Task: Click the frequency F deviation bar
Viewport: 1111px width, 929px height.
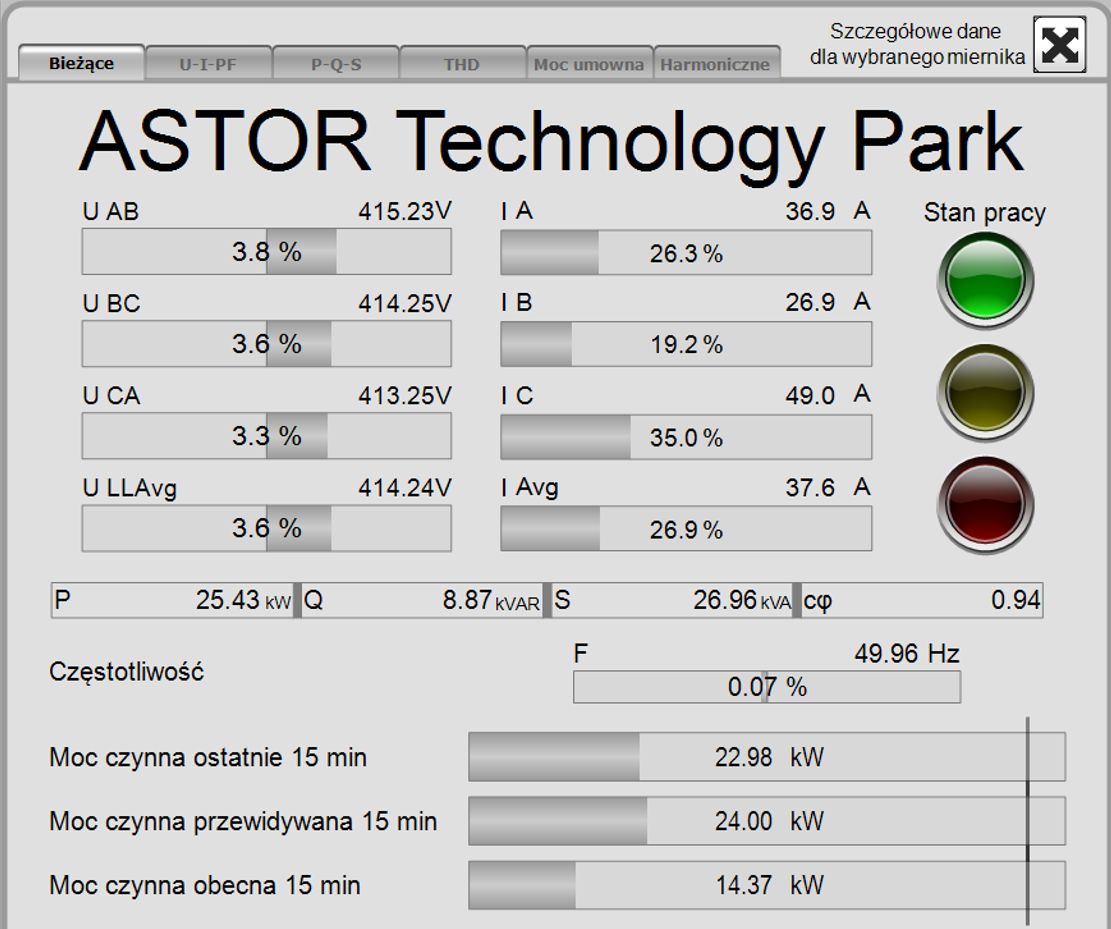Action: 766,687
